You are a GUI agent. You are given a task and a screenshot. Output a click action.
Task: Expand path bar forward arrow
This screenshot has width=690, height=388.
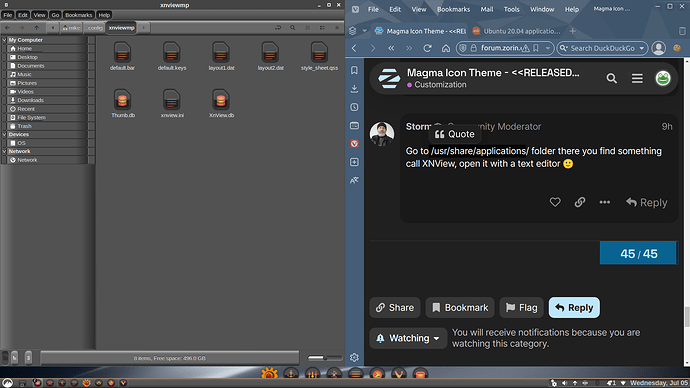click(143, 28)
